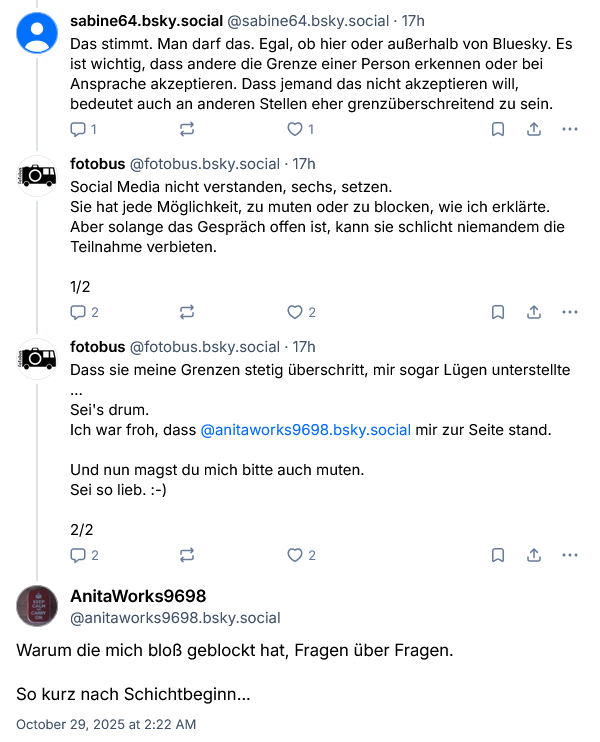Open more options on fotobus 1/2 post
The height and width of the screenshot is (742, 600).
click(570, 312)
